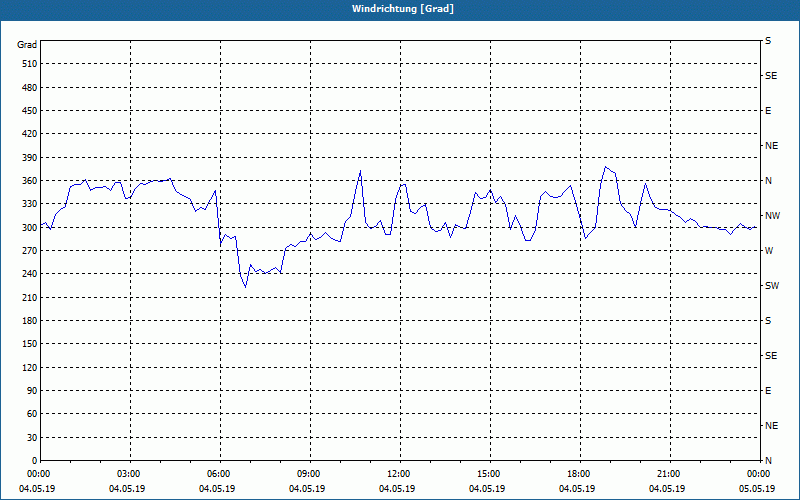Select the 90 y-axis value
This screenshot has width=800, height=500.
click(x=32, y=390)
